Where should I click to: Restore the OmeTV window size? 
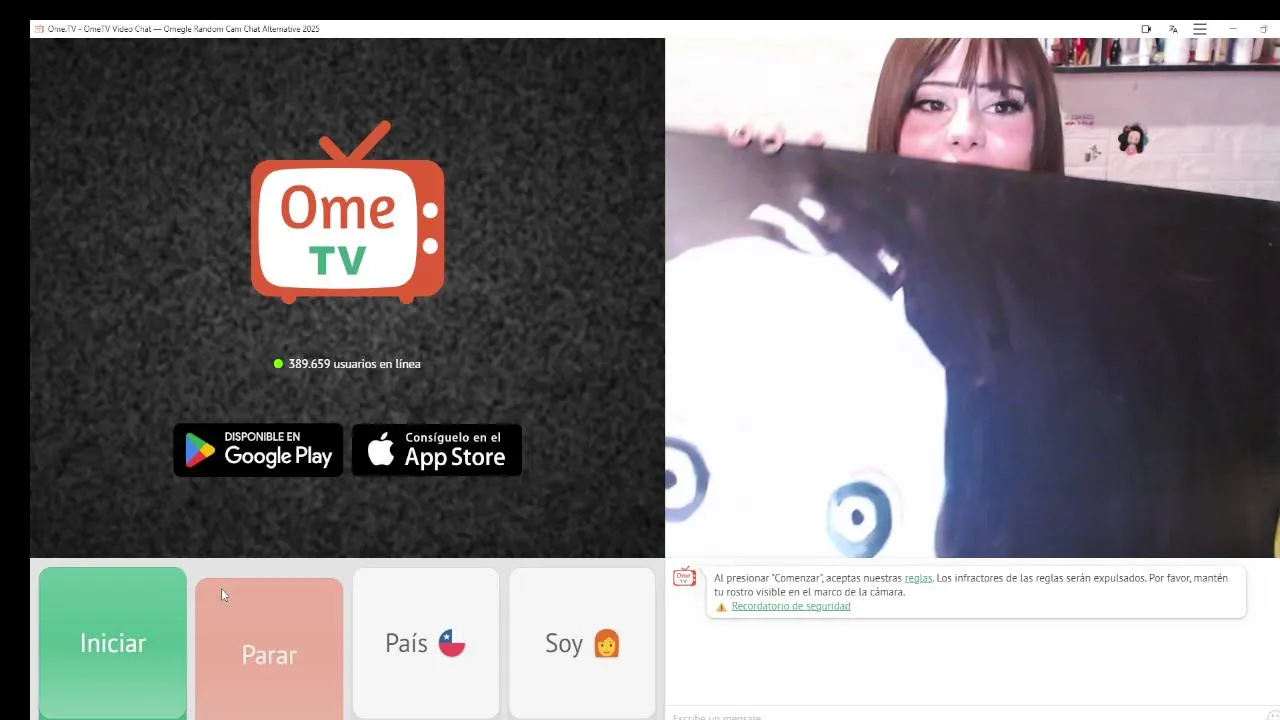click(1263, 29)
